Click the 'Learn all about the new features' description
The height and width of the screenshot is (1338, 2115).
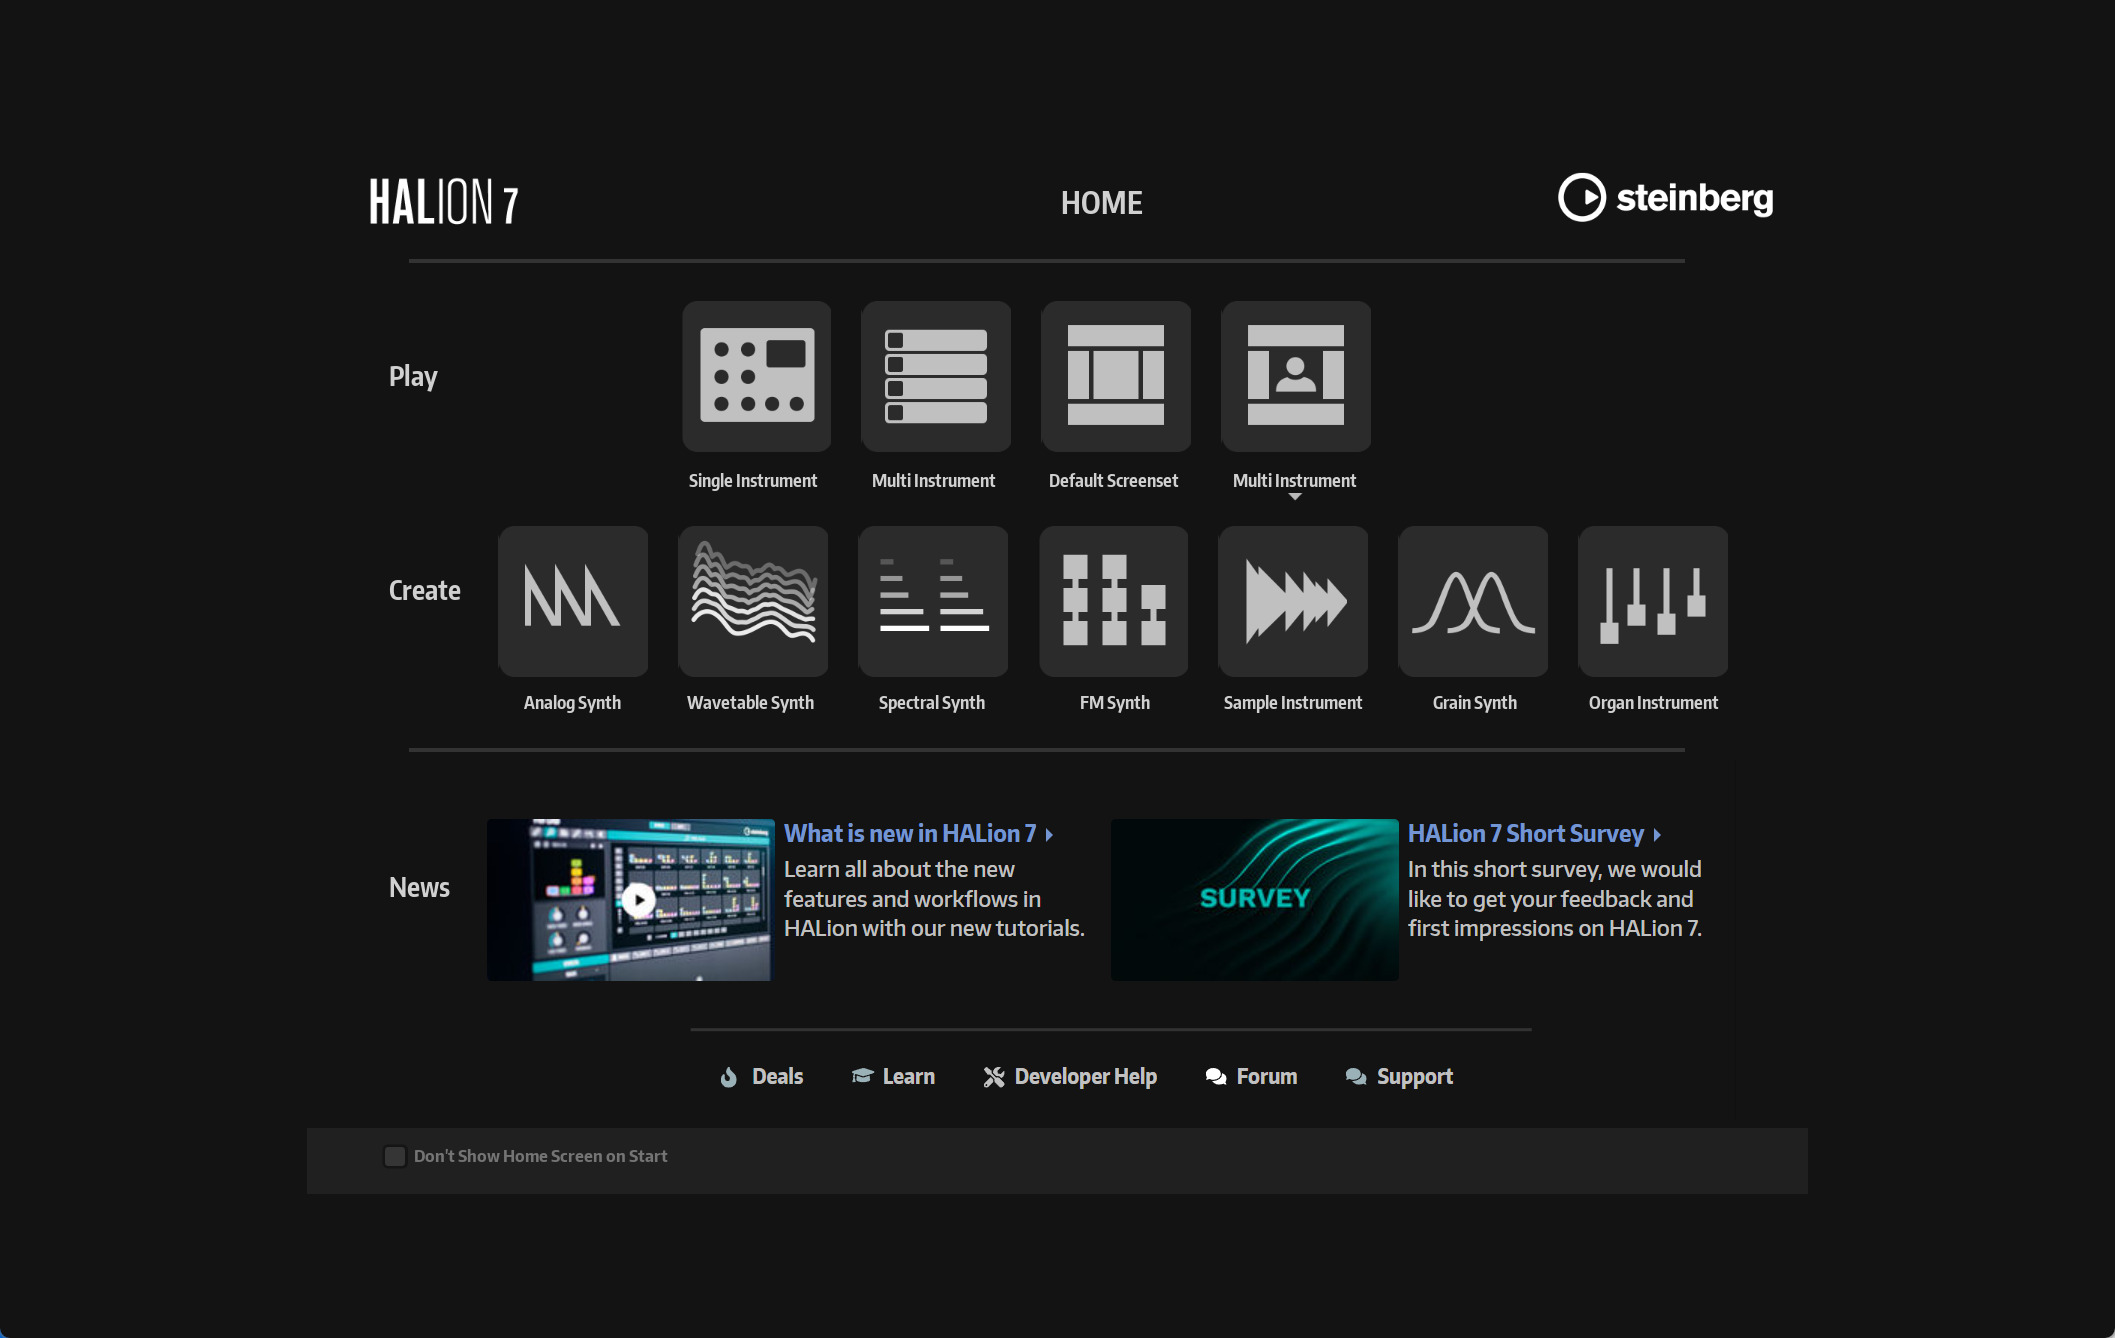tap(934, 899)
